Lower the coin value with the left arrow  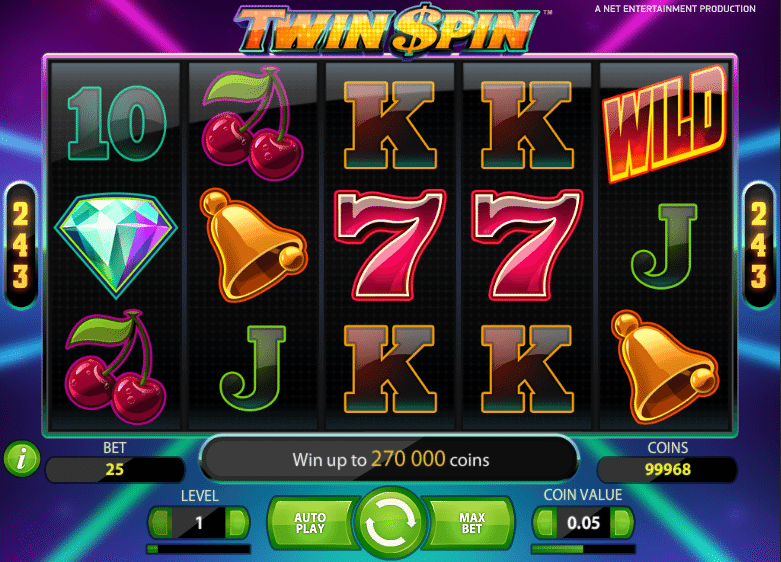point(545,523)
